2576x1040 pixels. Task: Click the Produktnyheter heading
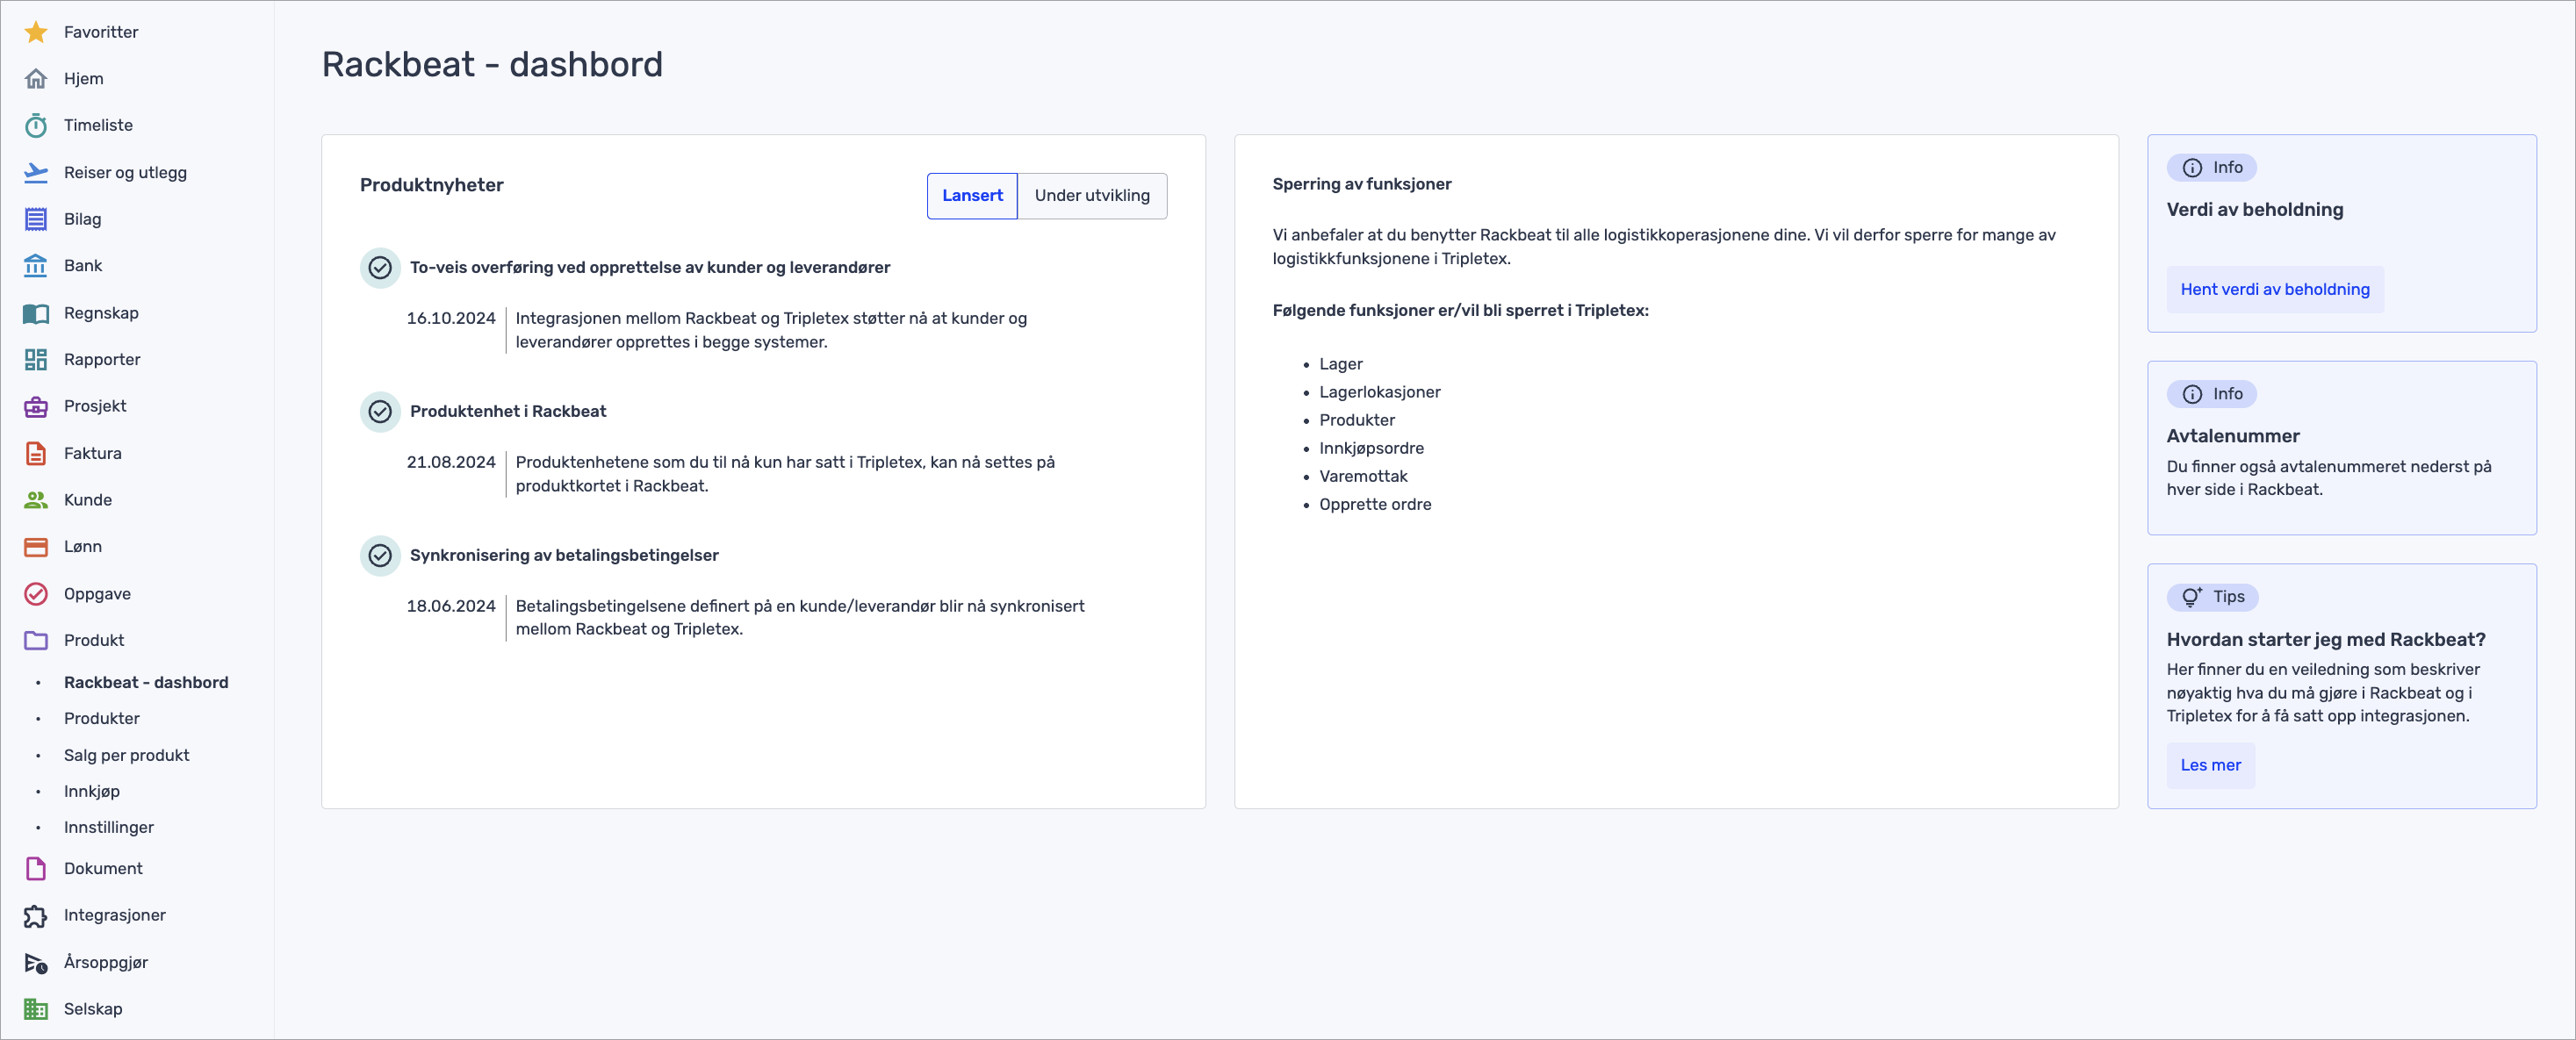click(x=432, y=185)
